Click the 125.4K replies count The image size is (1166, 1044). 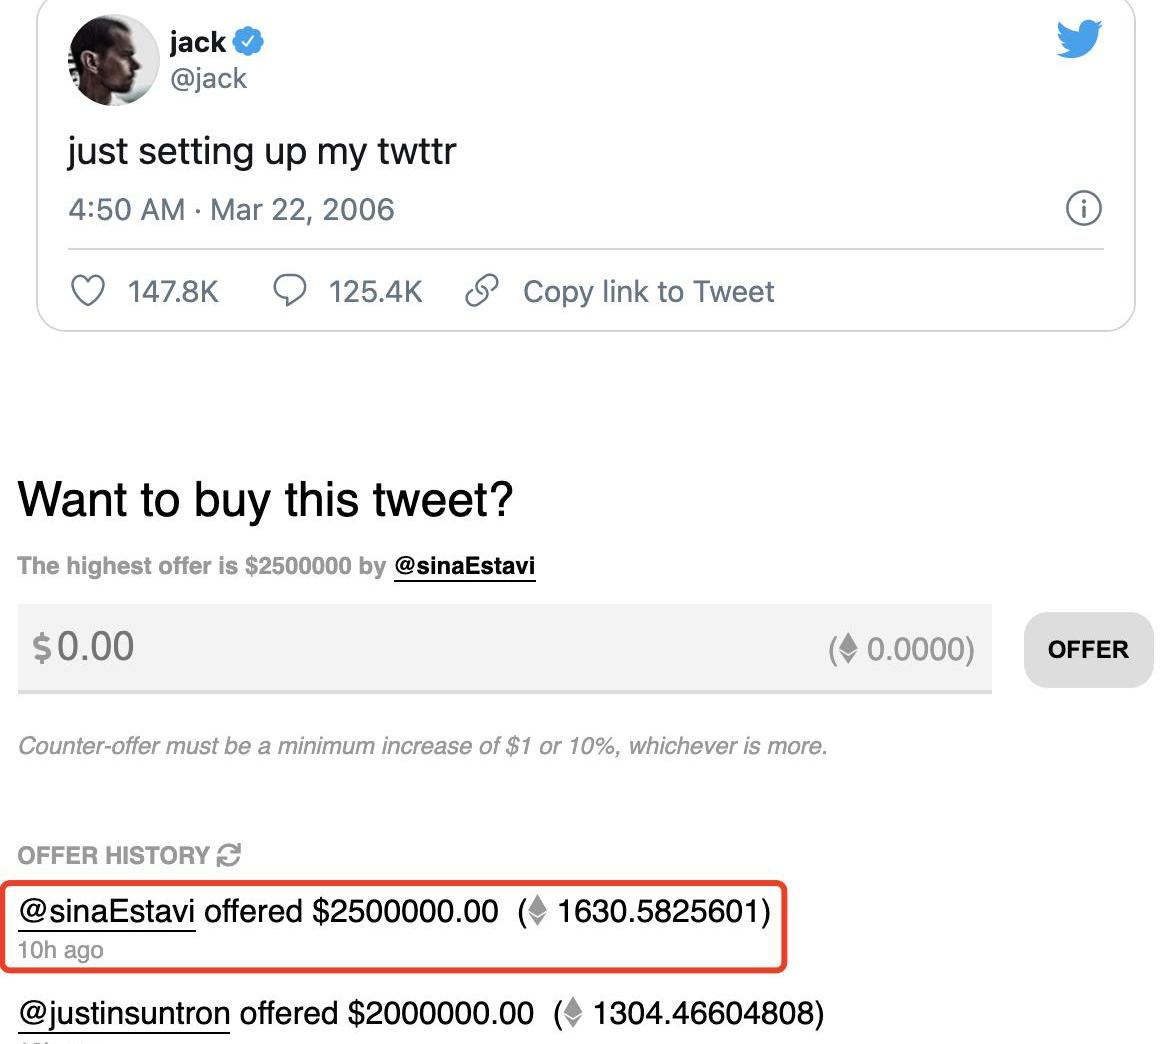(x=375, y=291)
